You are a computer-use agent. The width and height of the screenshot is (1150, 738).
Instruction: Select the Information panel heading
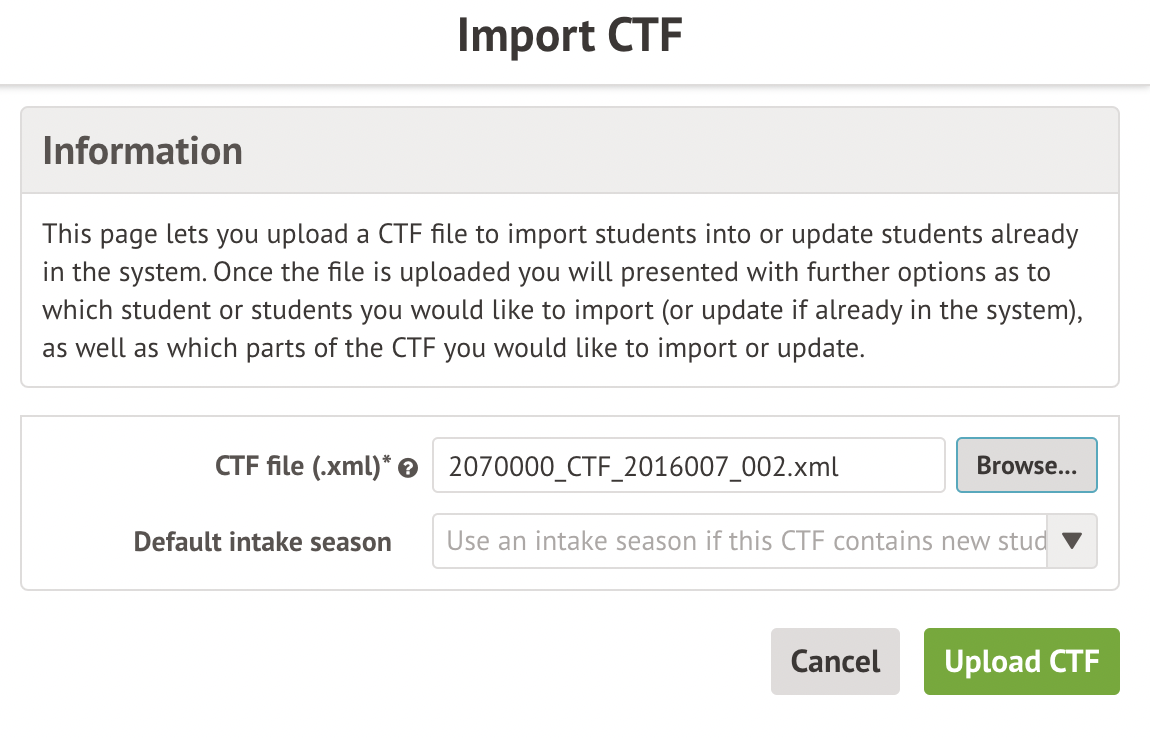click(x=143, y=150)
